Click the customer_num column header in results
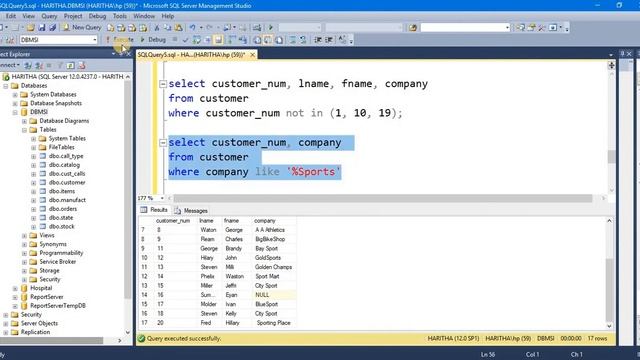The width and height of the screenshot is (640, 360). (173, 221)
